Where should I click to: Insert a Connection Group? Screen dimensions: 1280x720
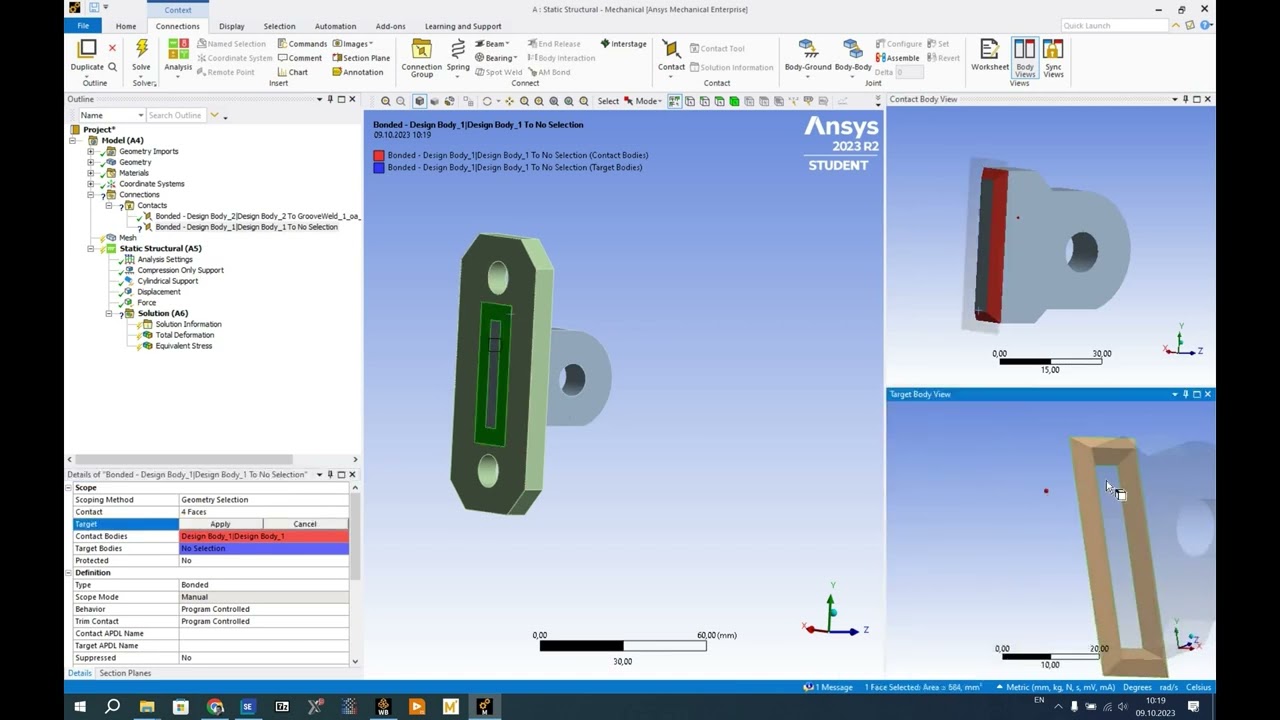[x=421, y=50]
